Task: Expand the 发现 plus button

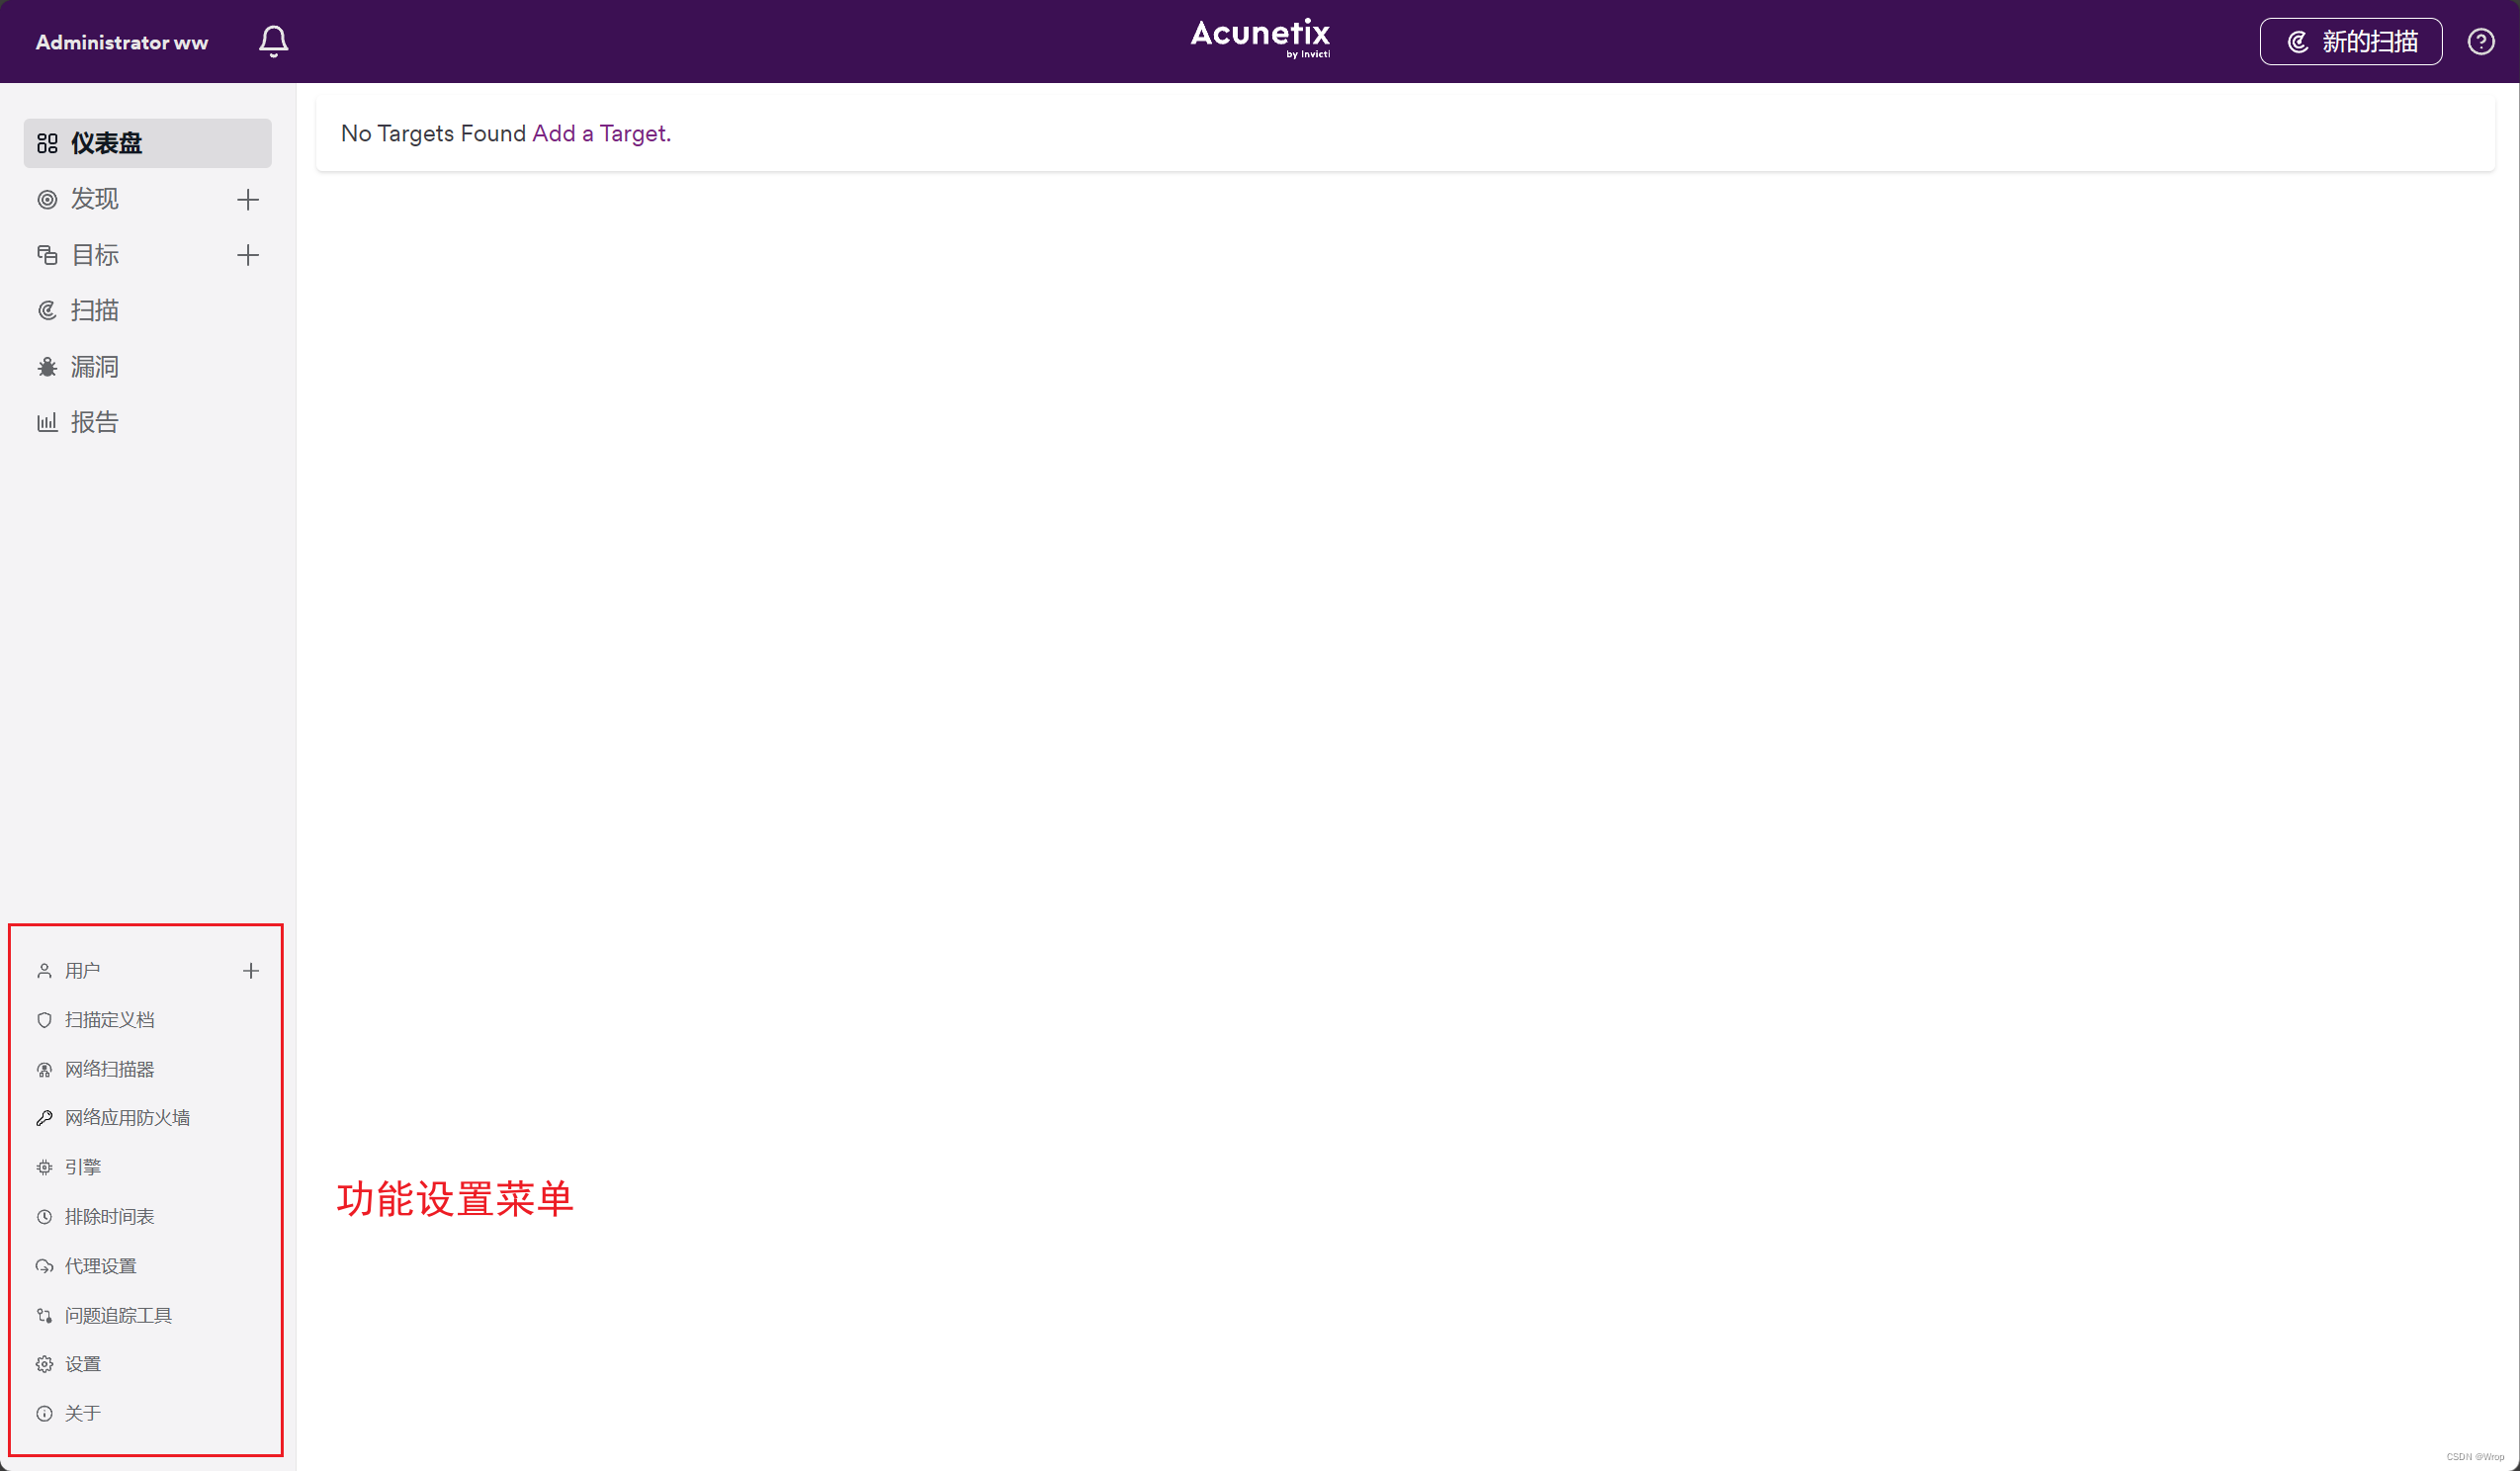Action: click(x=248, y=200)
